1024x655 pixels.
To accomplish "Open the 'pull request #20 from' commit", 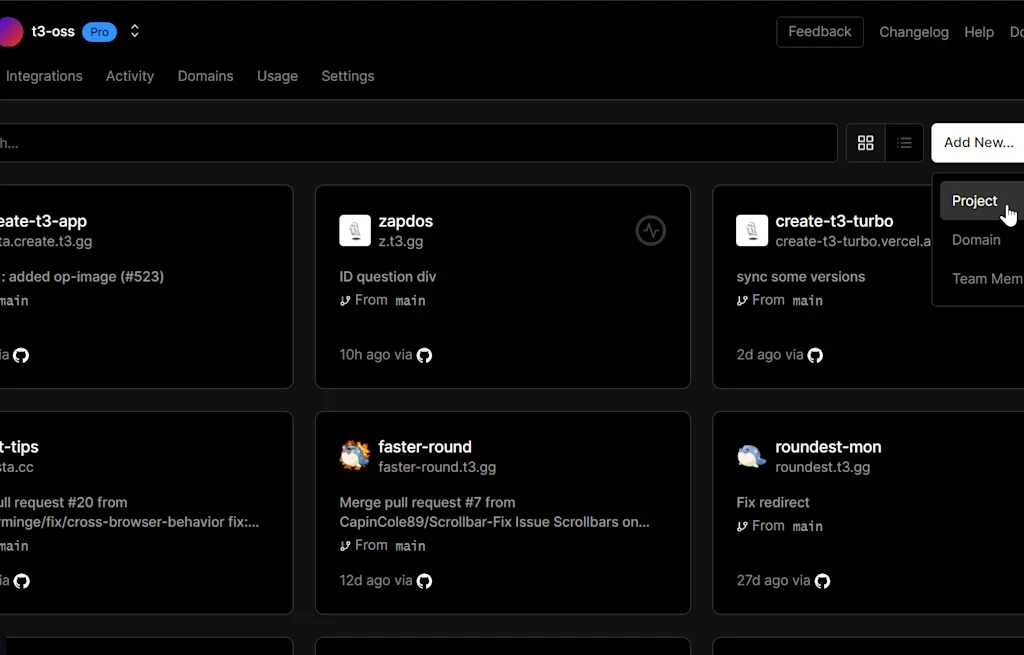I will [129, 512].
